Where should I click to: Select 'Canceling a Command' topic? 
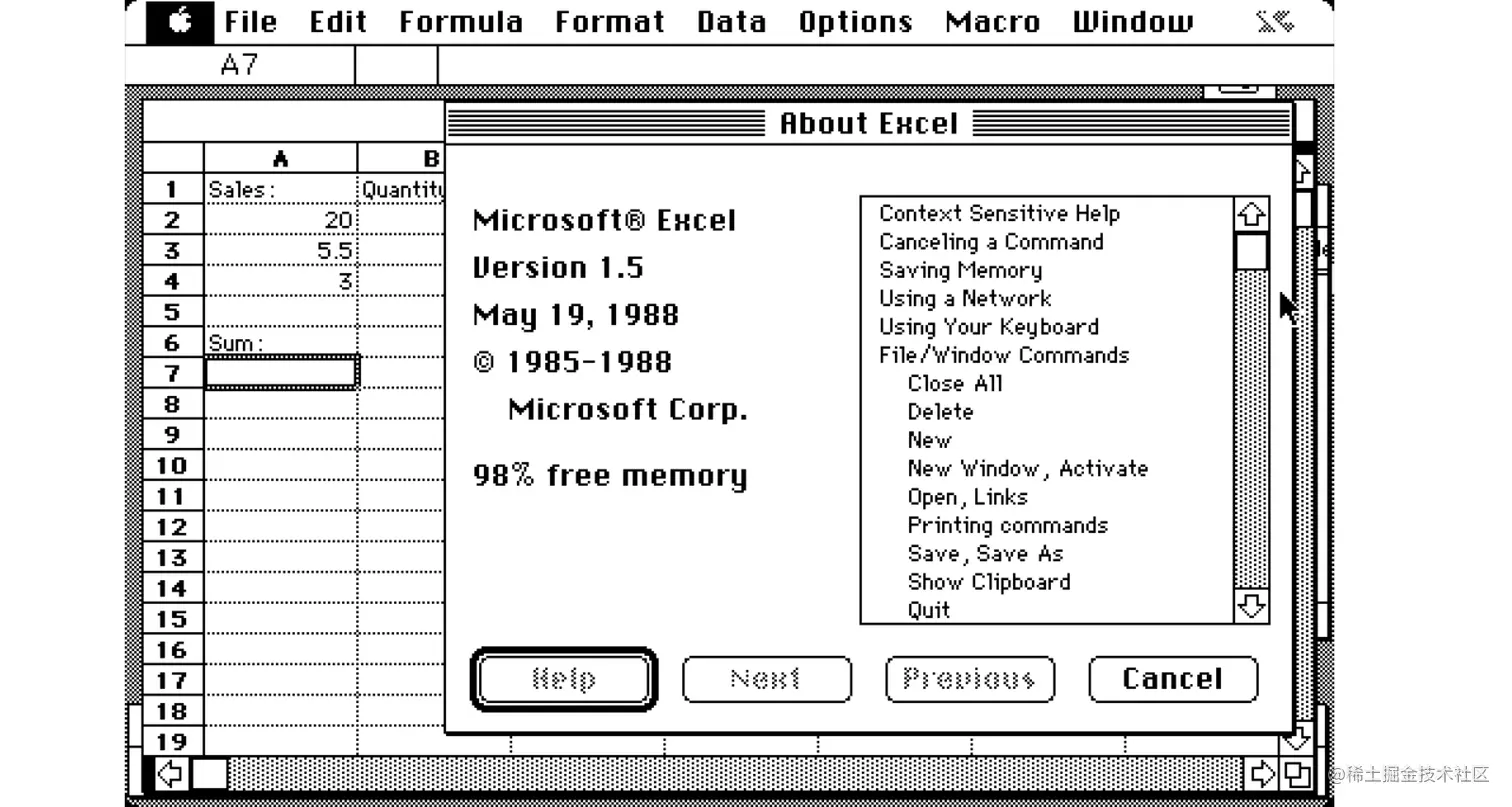pyautogui.click(x=992, y=242)
